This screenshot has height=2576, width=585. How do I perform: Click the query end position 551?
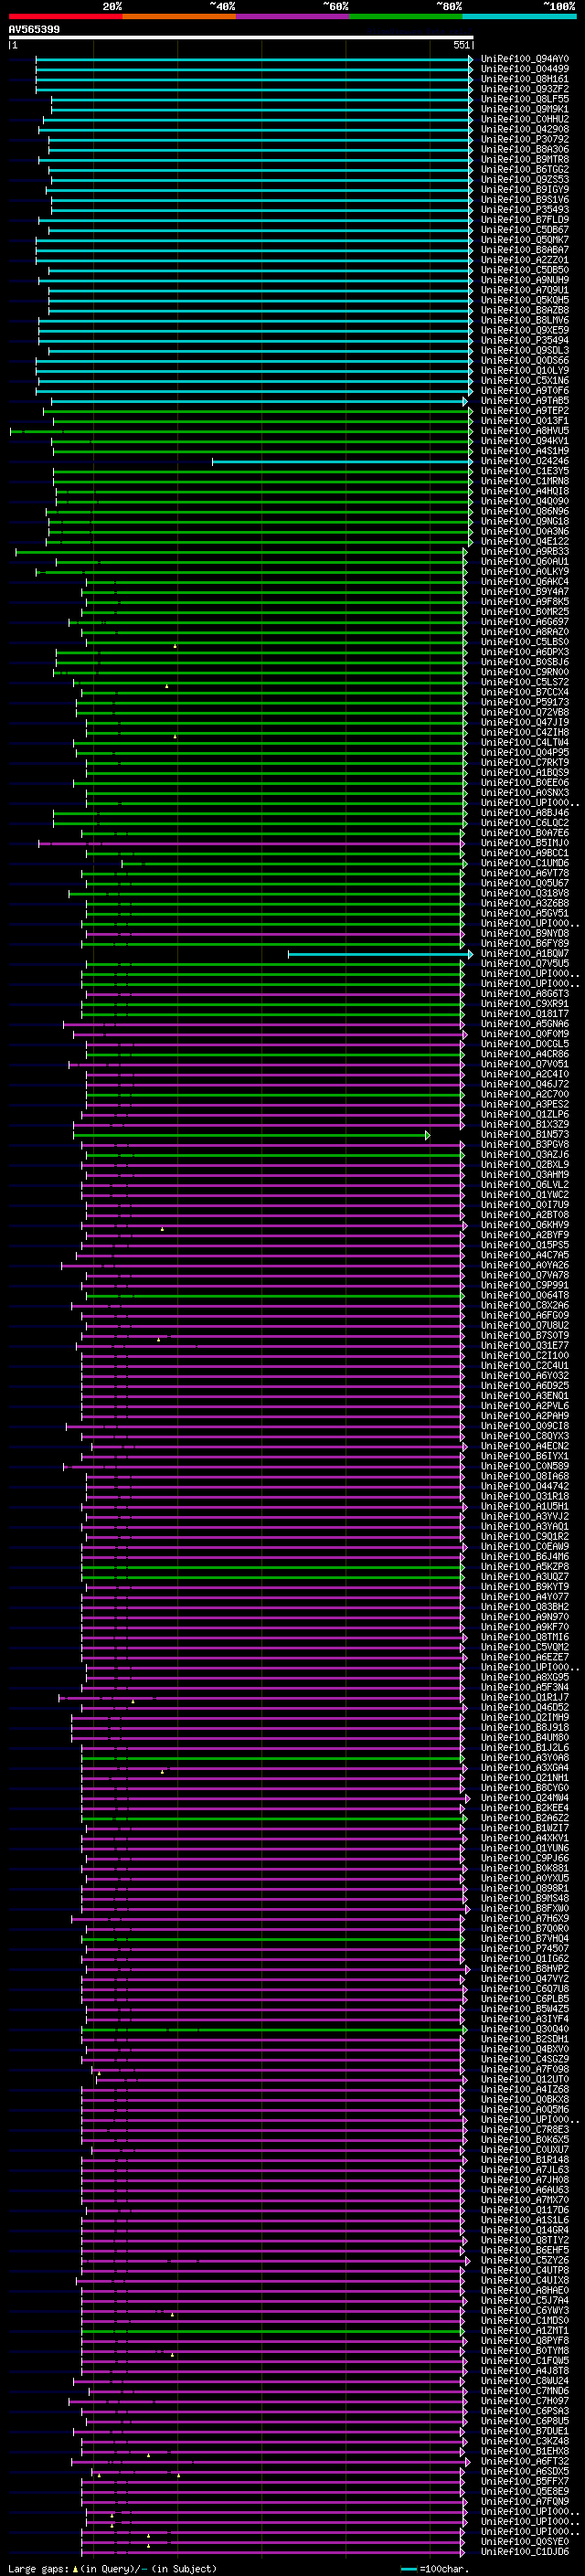pos(461,45)
